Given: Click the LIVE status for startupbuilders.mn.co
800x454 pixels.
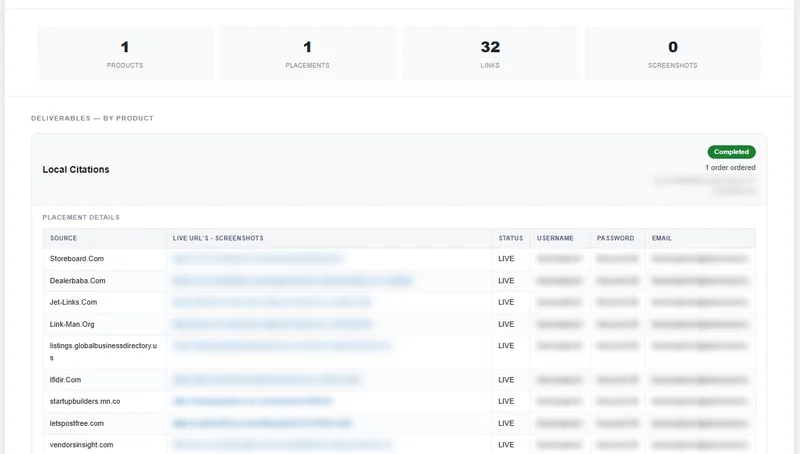Looking at the screenshot, I should (506, 401).
